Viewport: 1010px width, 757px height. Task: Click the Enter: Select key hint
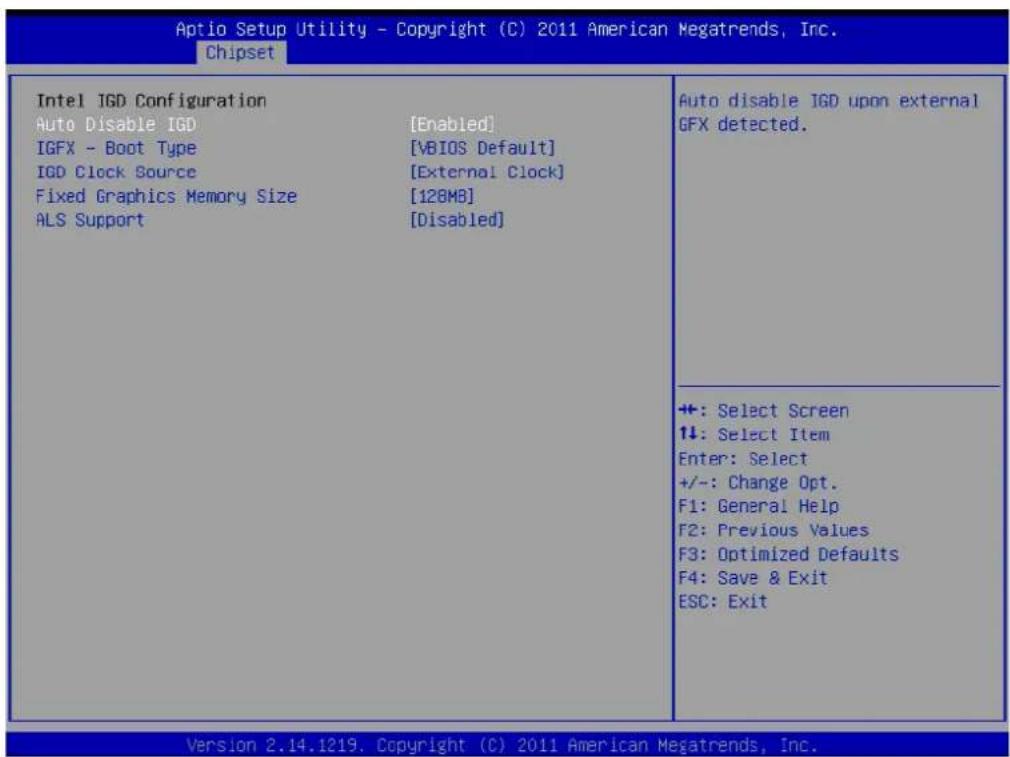(x=743, y=459)
